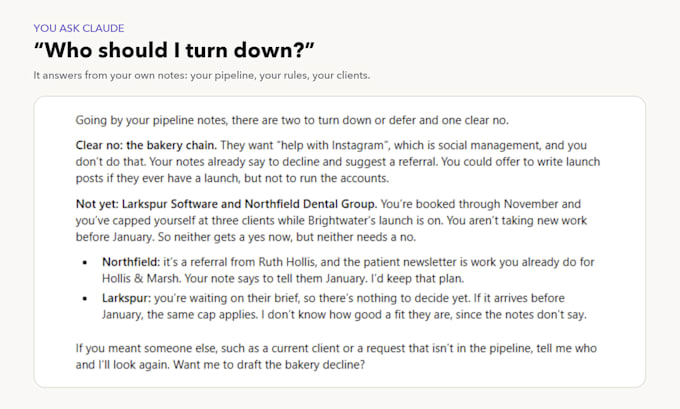Select the bold "Larkspur:" label
This screenshot has width=680, height=409.
click(x=127, y=298)
